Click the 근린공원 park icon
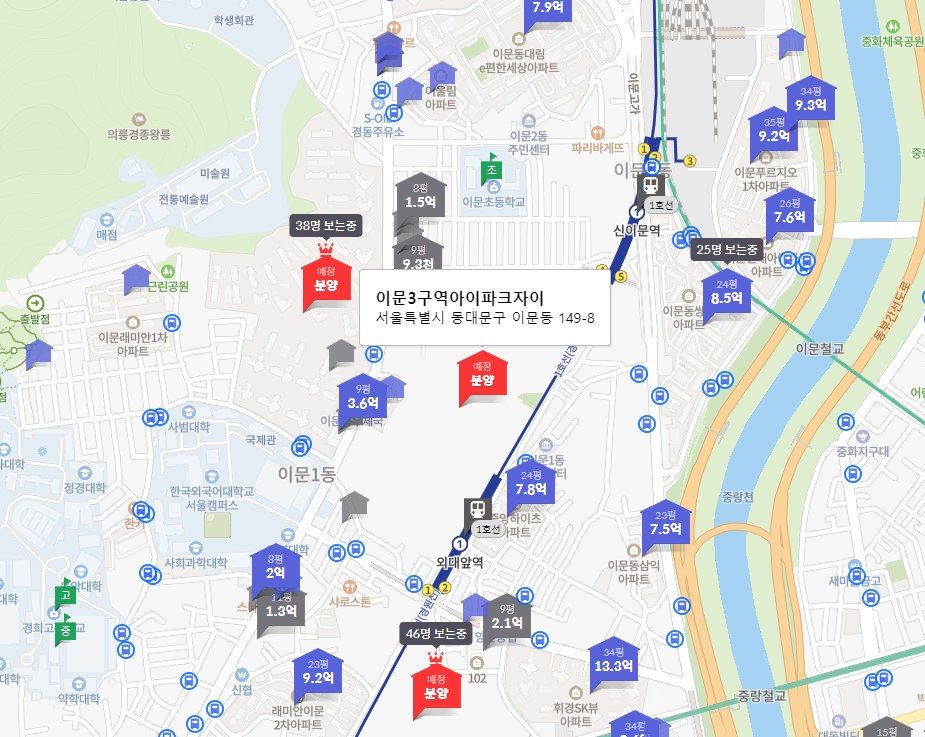The width and height of the screenshot is (925, 737). coord(168,271)
